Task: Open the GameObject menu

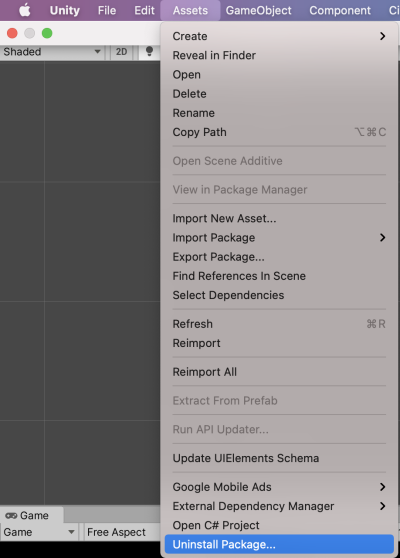Action: [x=258, y=10]
